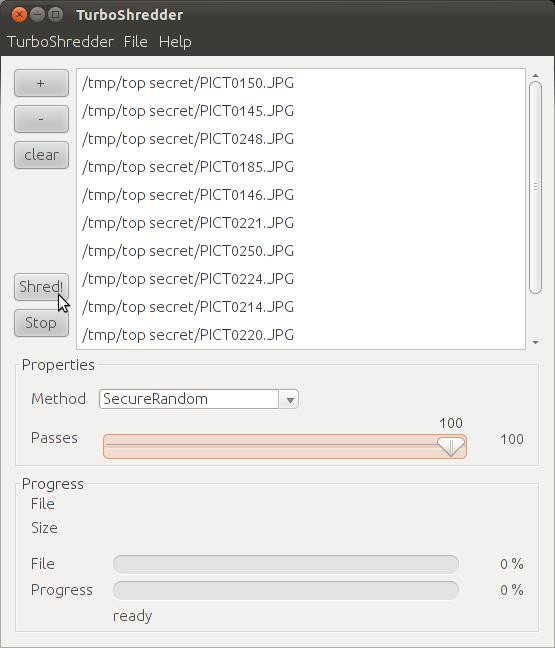This screenshot has height=648, width=555.
Task: Clear the file list
Action: [41, 155]
